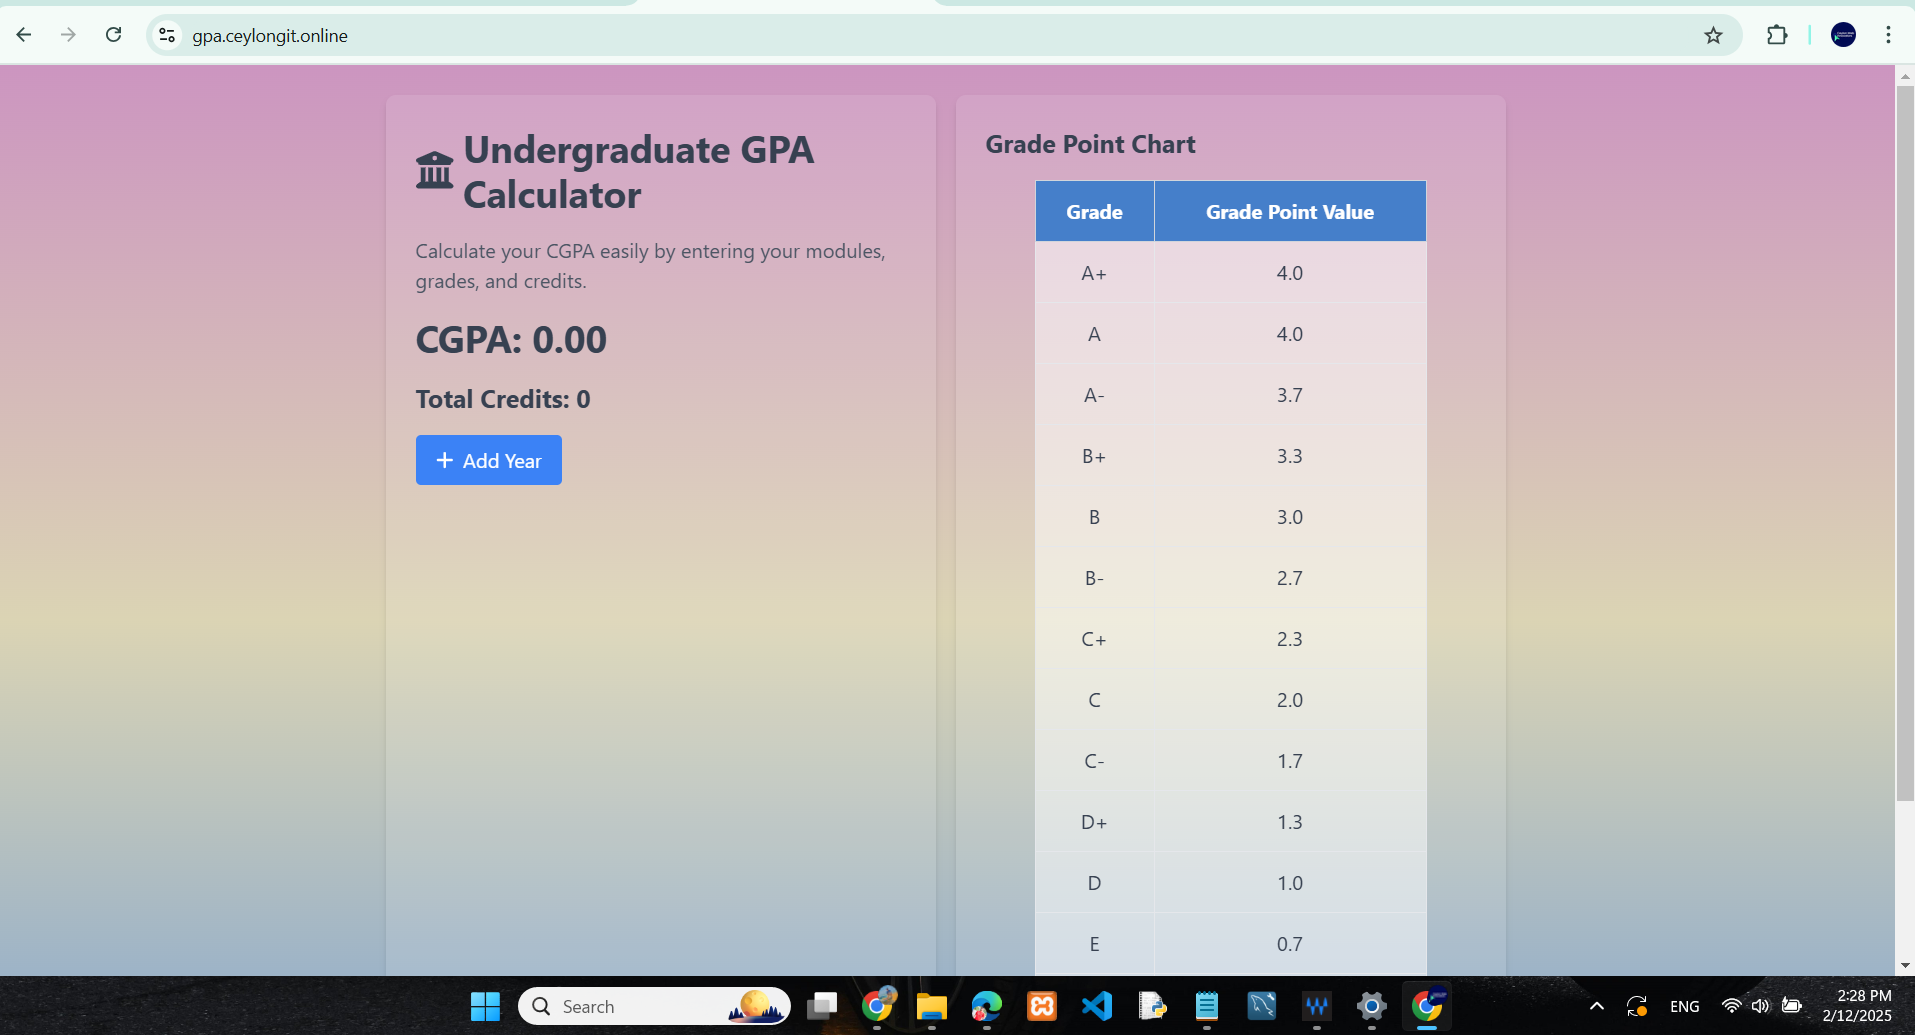The image size is (1915, 1035).
Task: Select the Grade column header
Action: [x=1094, y=212]
